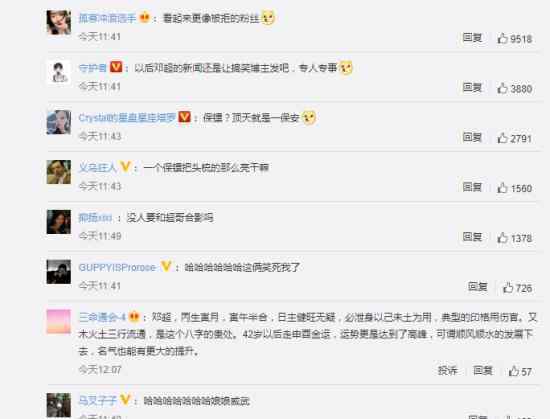Like the comment with 1378 likes
The image size is (550, 419).
[x=503, y=238]
